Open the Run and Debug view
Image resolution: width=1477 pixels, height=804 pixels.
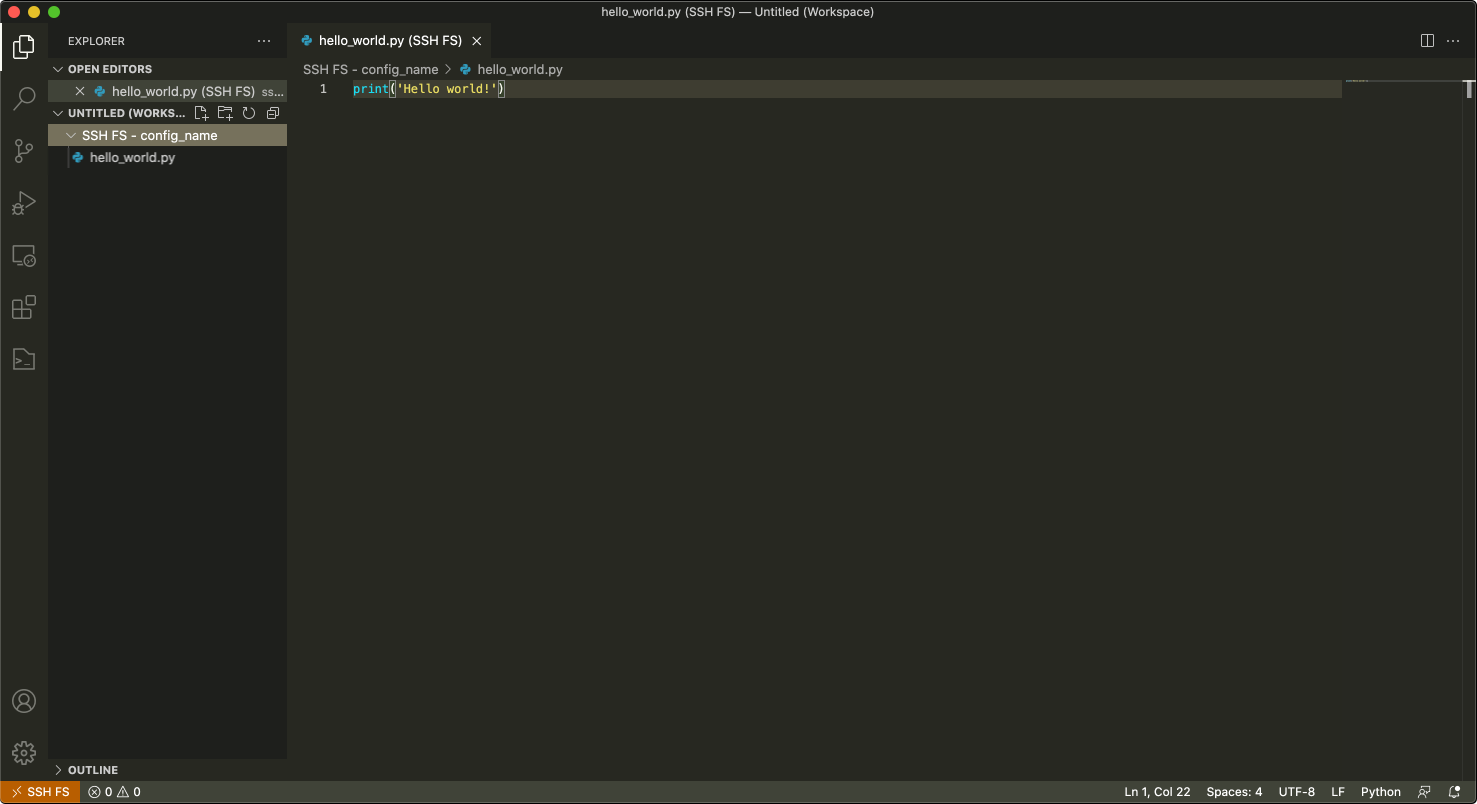(24, 204)
